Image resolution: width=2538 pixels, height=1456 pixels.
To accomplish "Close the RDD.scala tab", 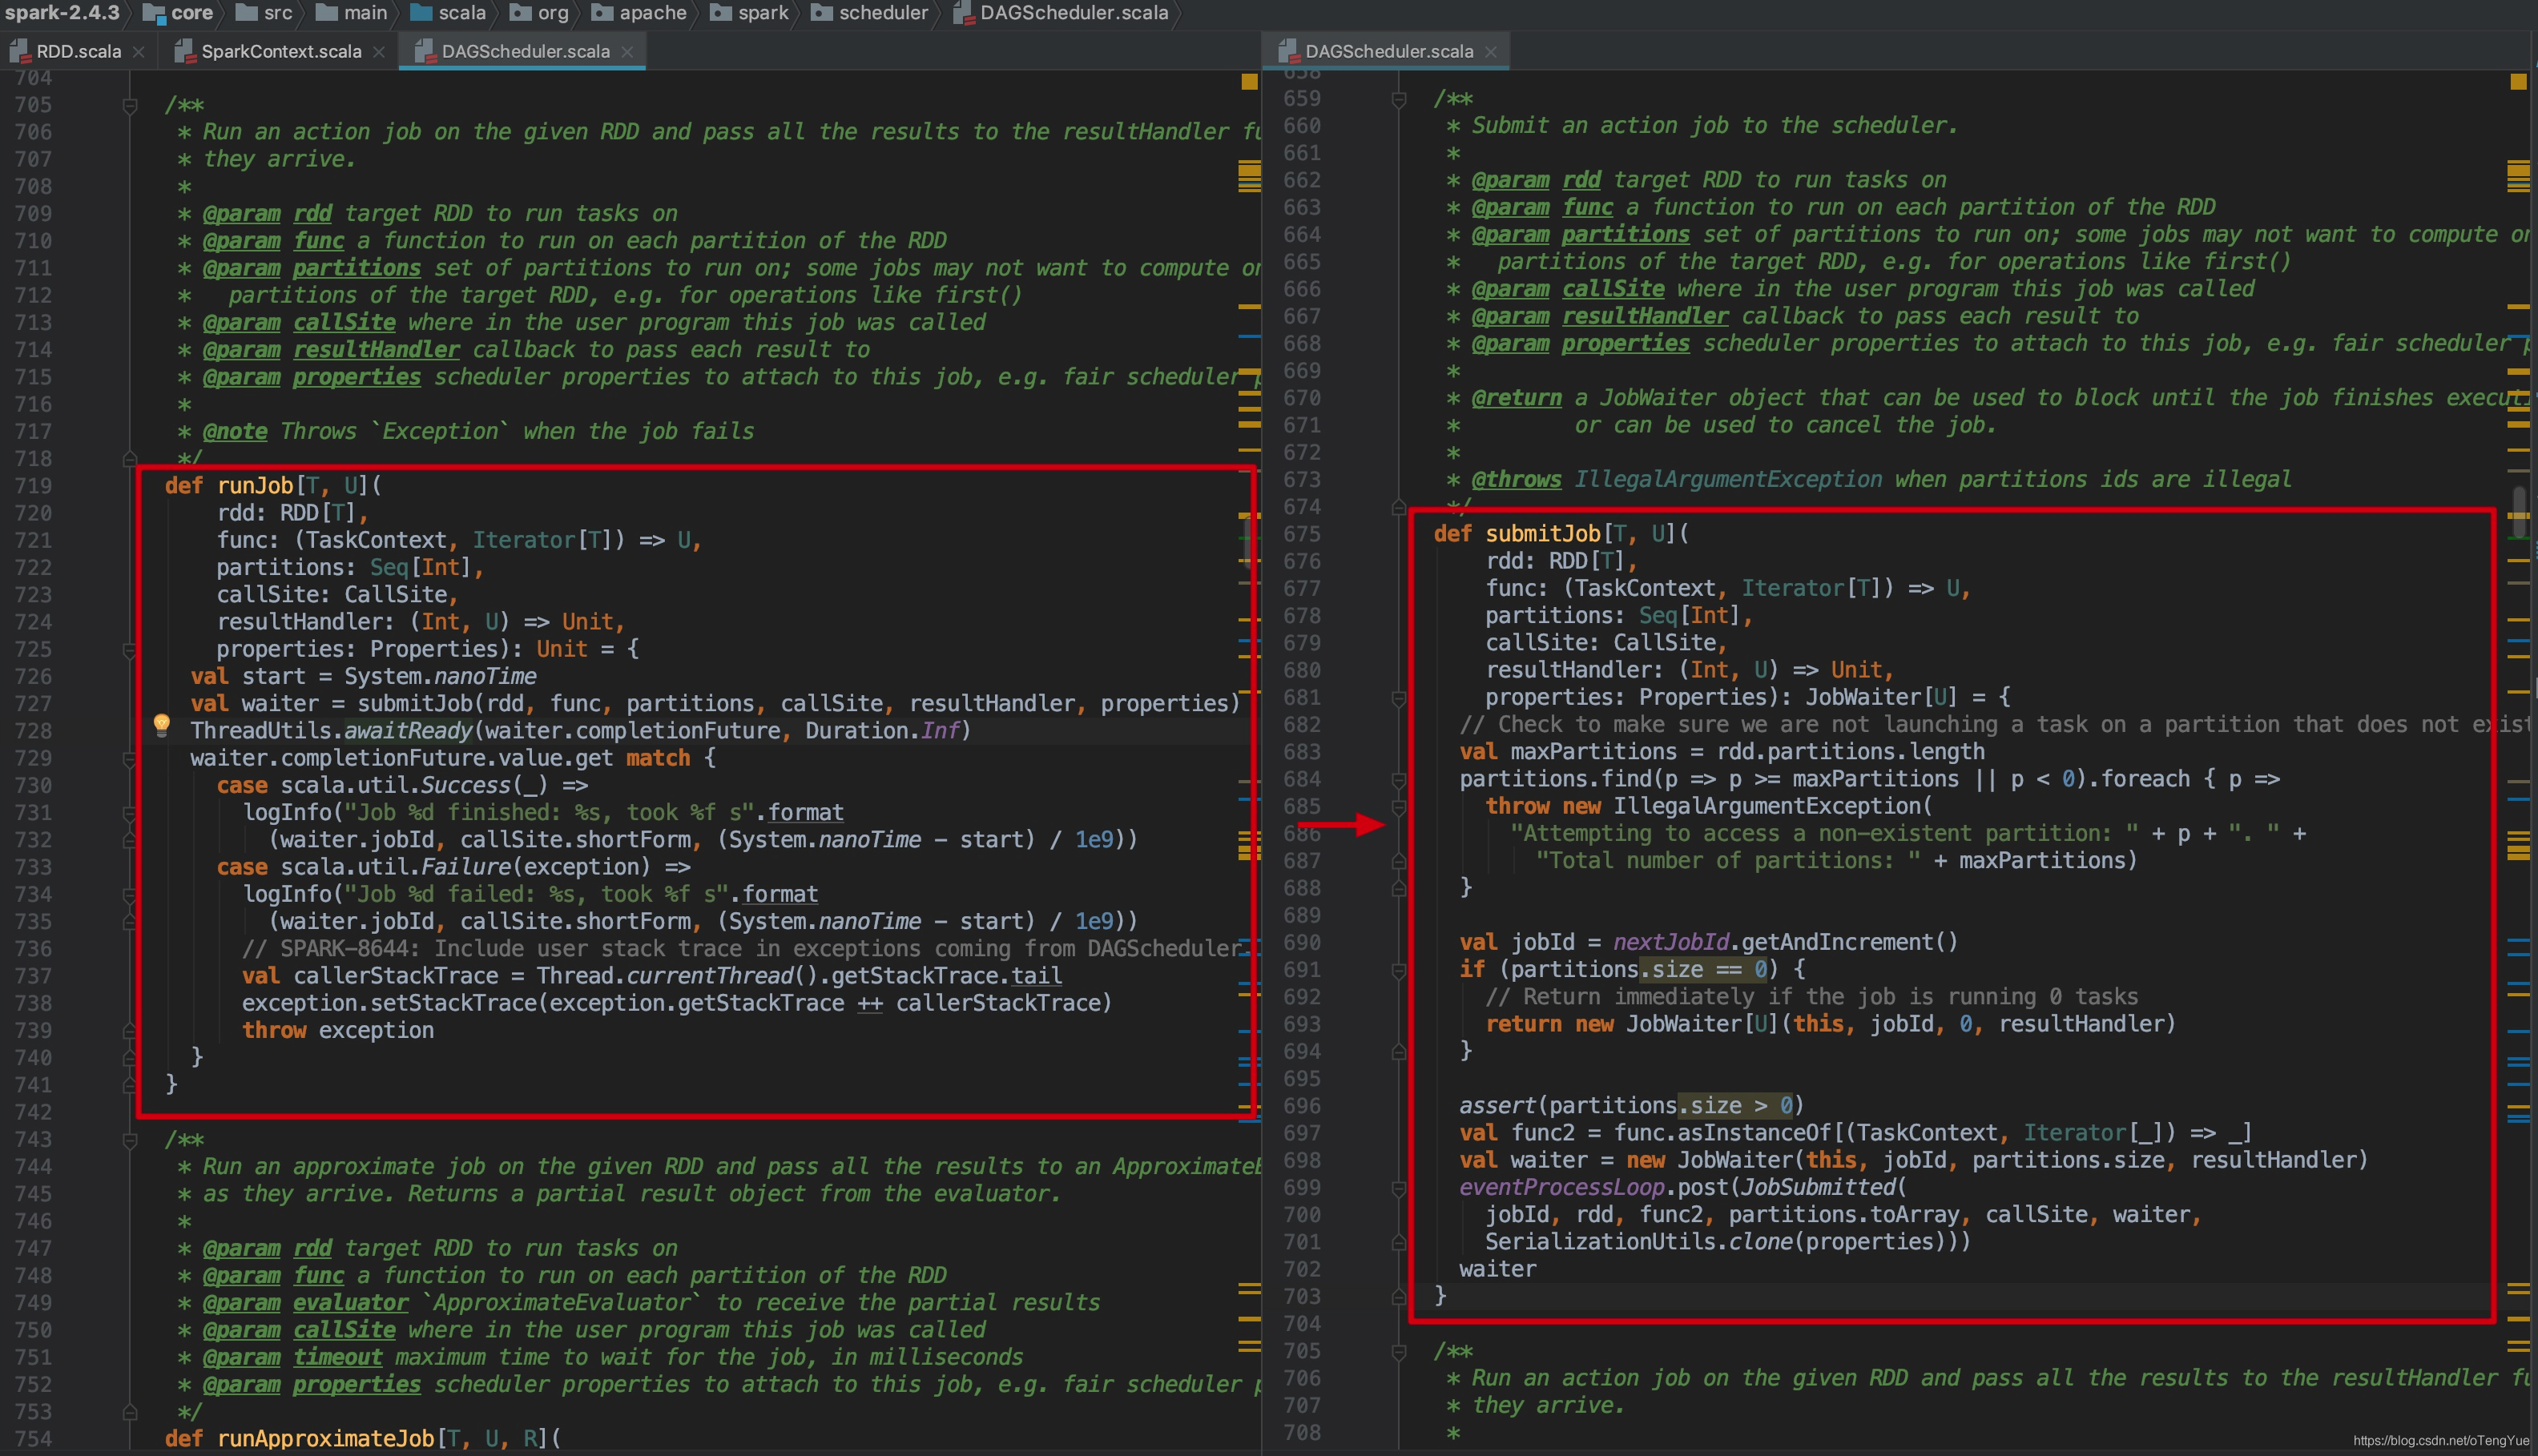I will click(138, 52).
